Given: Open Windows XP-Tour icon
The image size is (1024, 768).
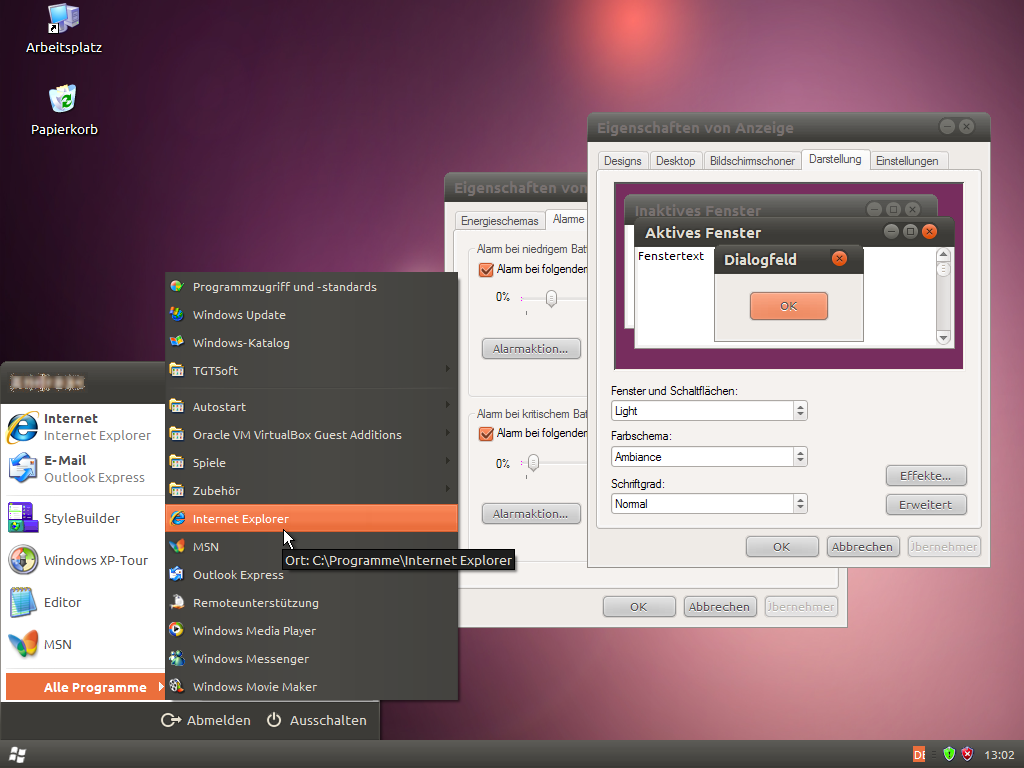Looking at the screenshot, I should 23,560.
